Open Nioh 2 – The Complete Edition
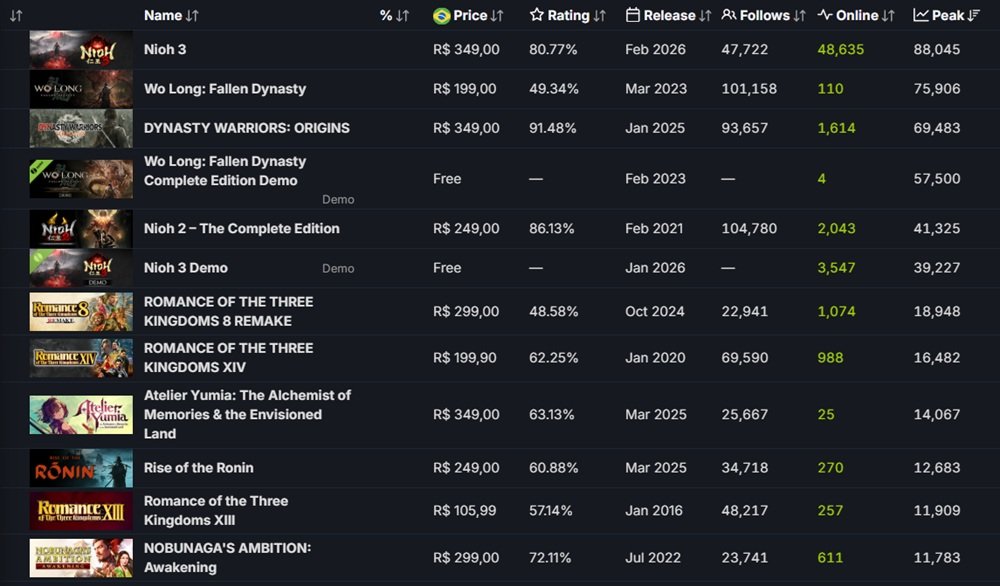The height and width of the screenshot is (586, 1000). [x=242, y=228]
